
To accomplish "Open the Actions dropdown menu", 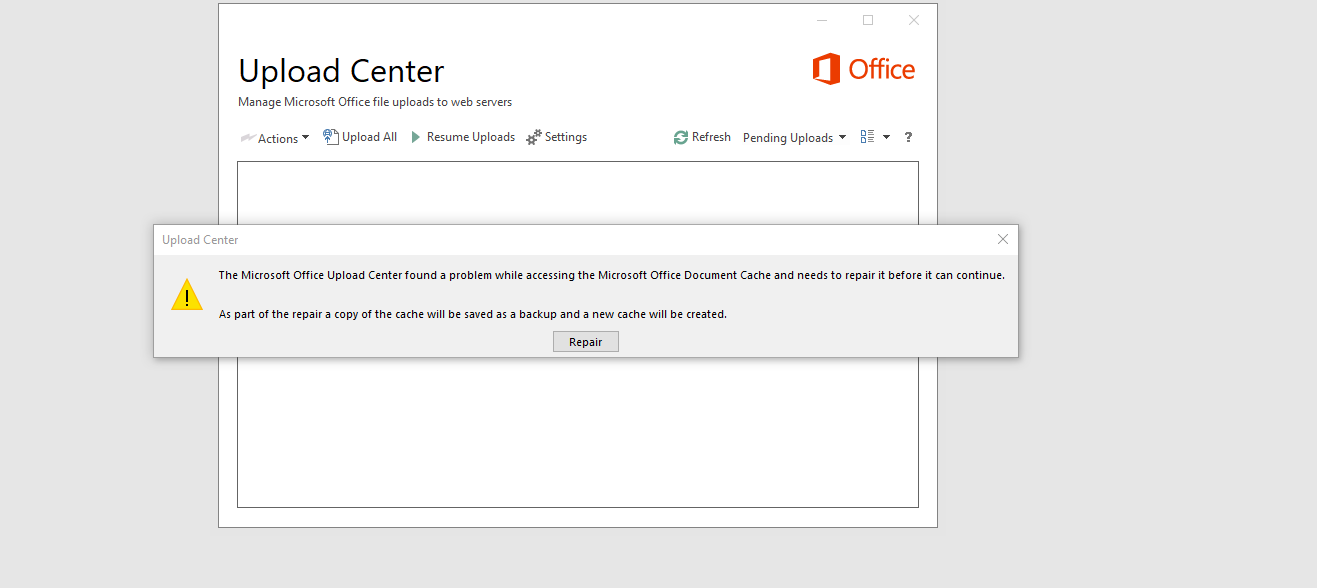I will coord(275,138).
